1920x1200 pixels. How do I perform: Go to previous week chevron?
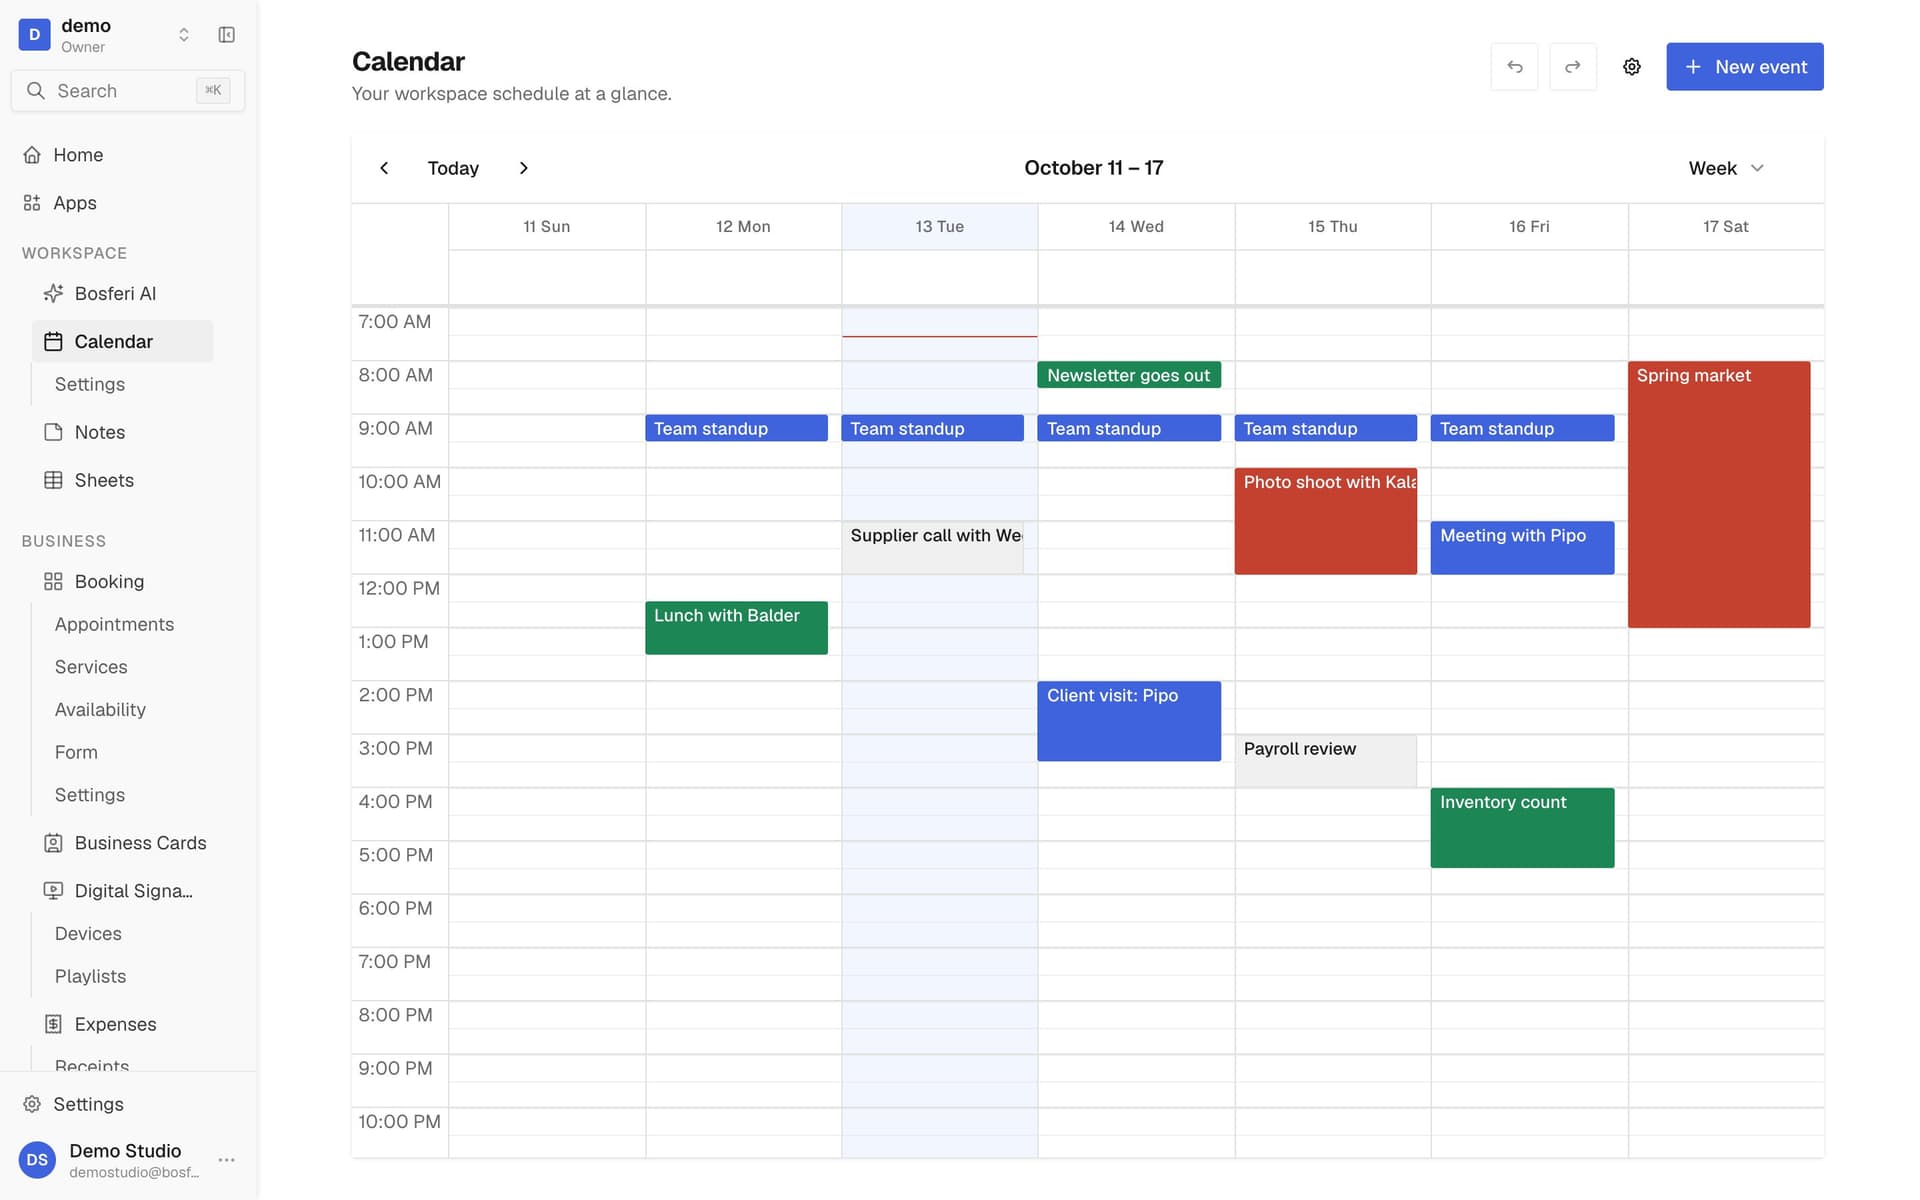coord(384,168)
